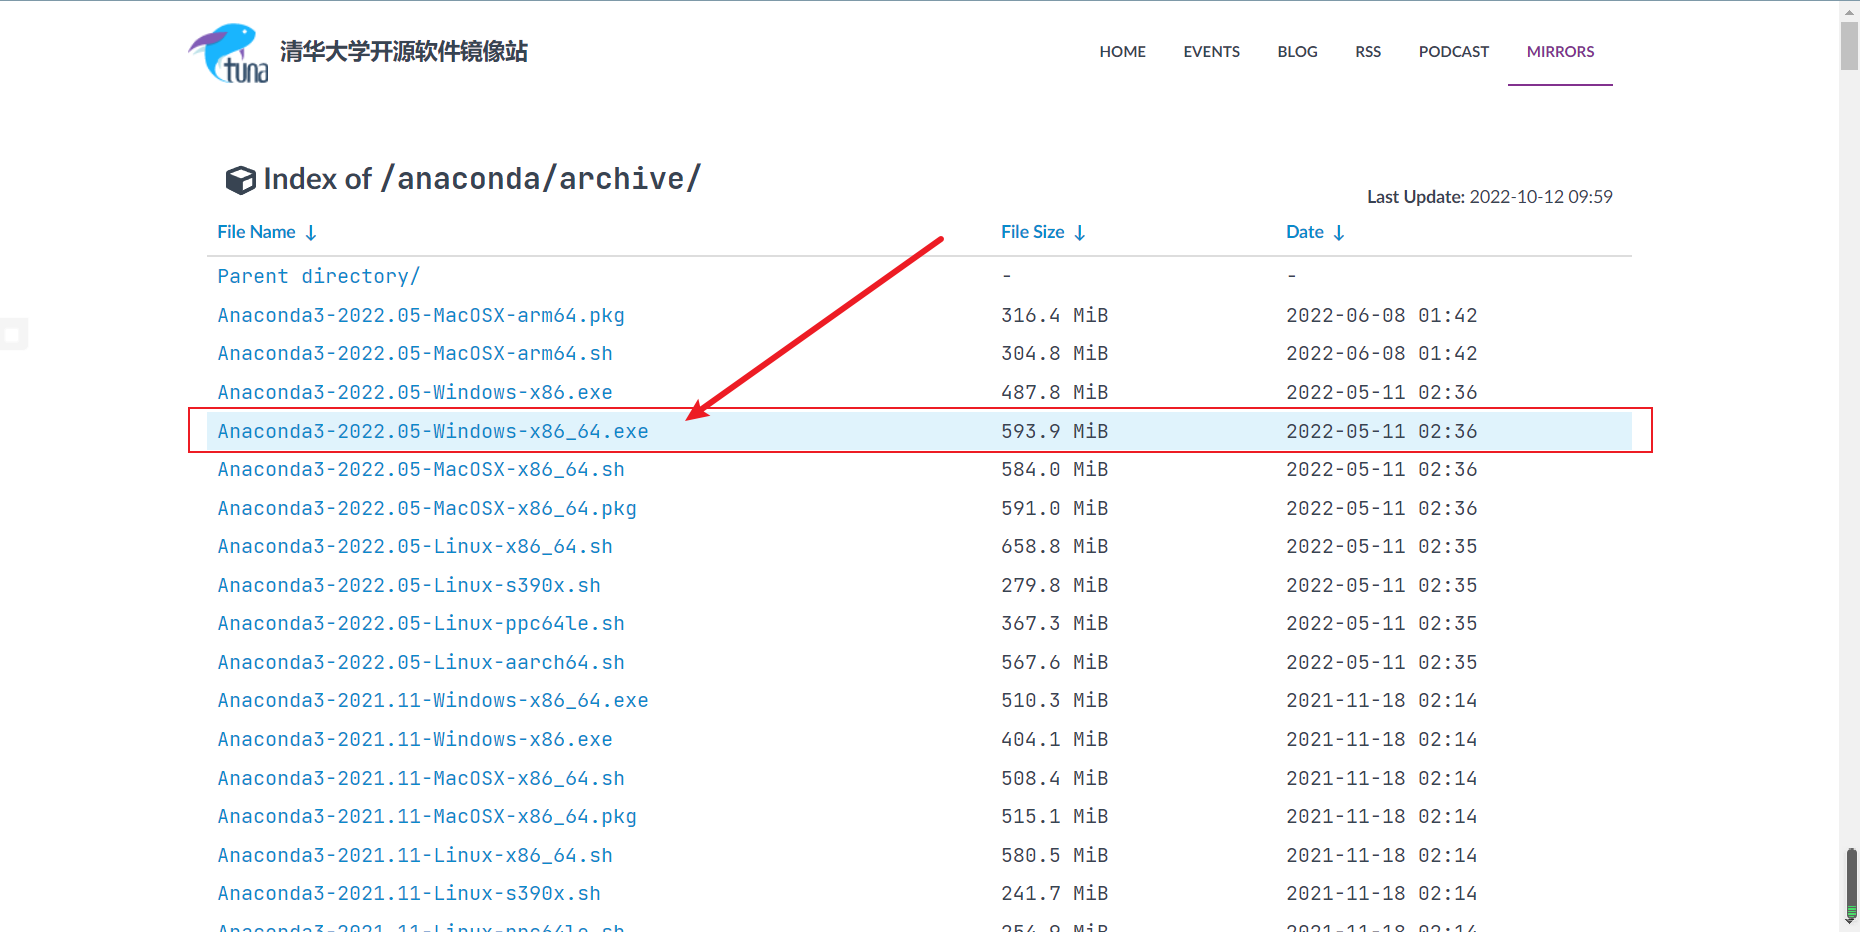Screen dimensions: 1860x932
Task: Click the package box icon beside Index of
Action: [240, 180]
